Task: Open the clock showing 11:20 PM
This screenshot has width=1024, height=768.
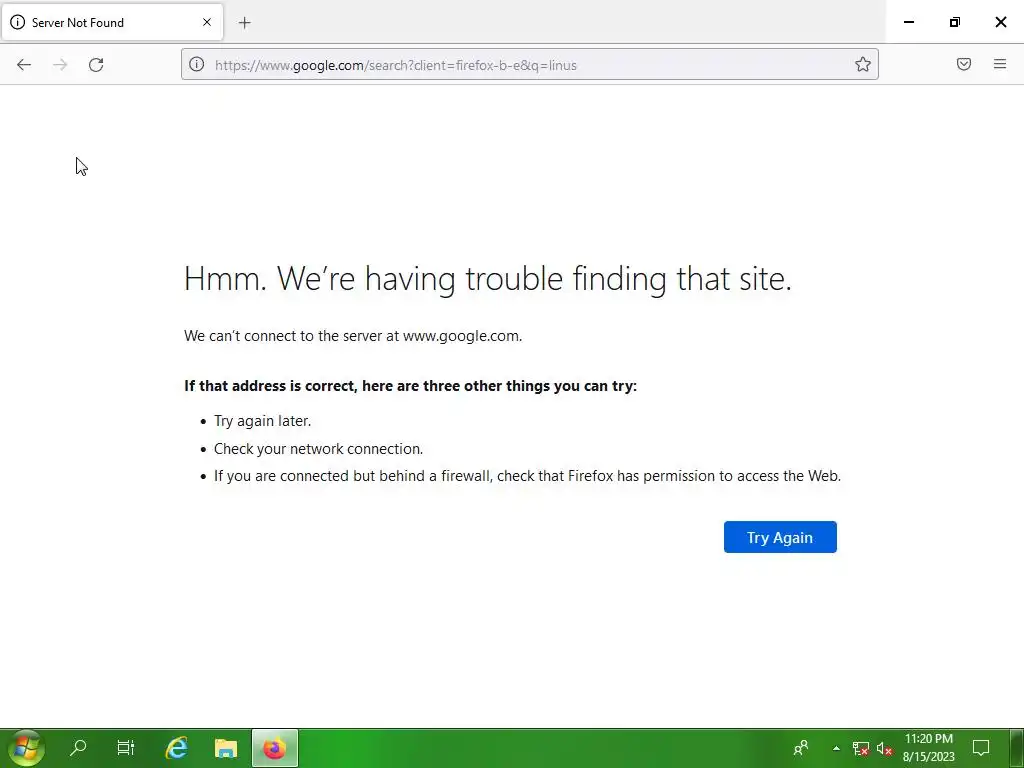Action: (x=929, y=748)
